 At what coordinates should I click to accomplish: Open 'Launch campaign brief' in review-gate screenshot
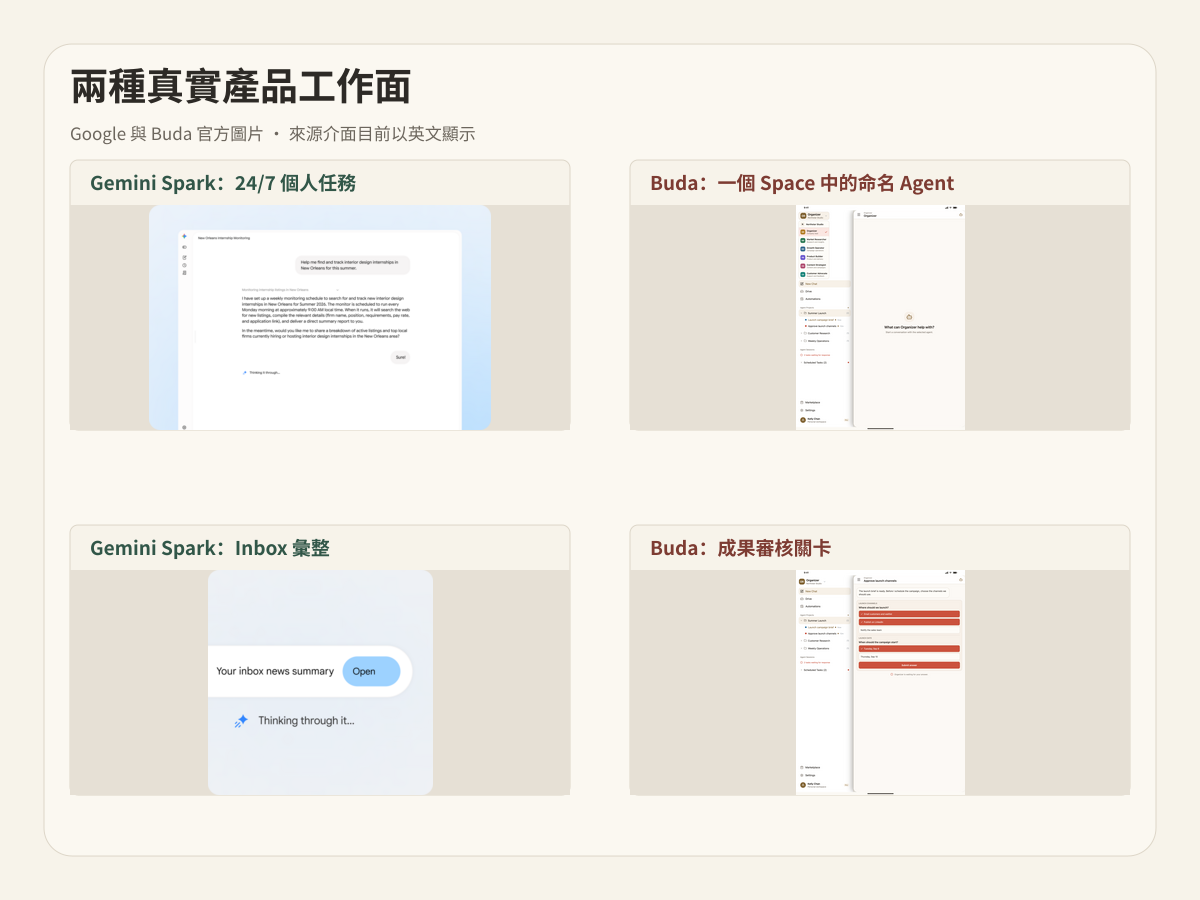click(821, 627)
